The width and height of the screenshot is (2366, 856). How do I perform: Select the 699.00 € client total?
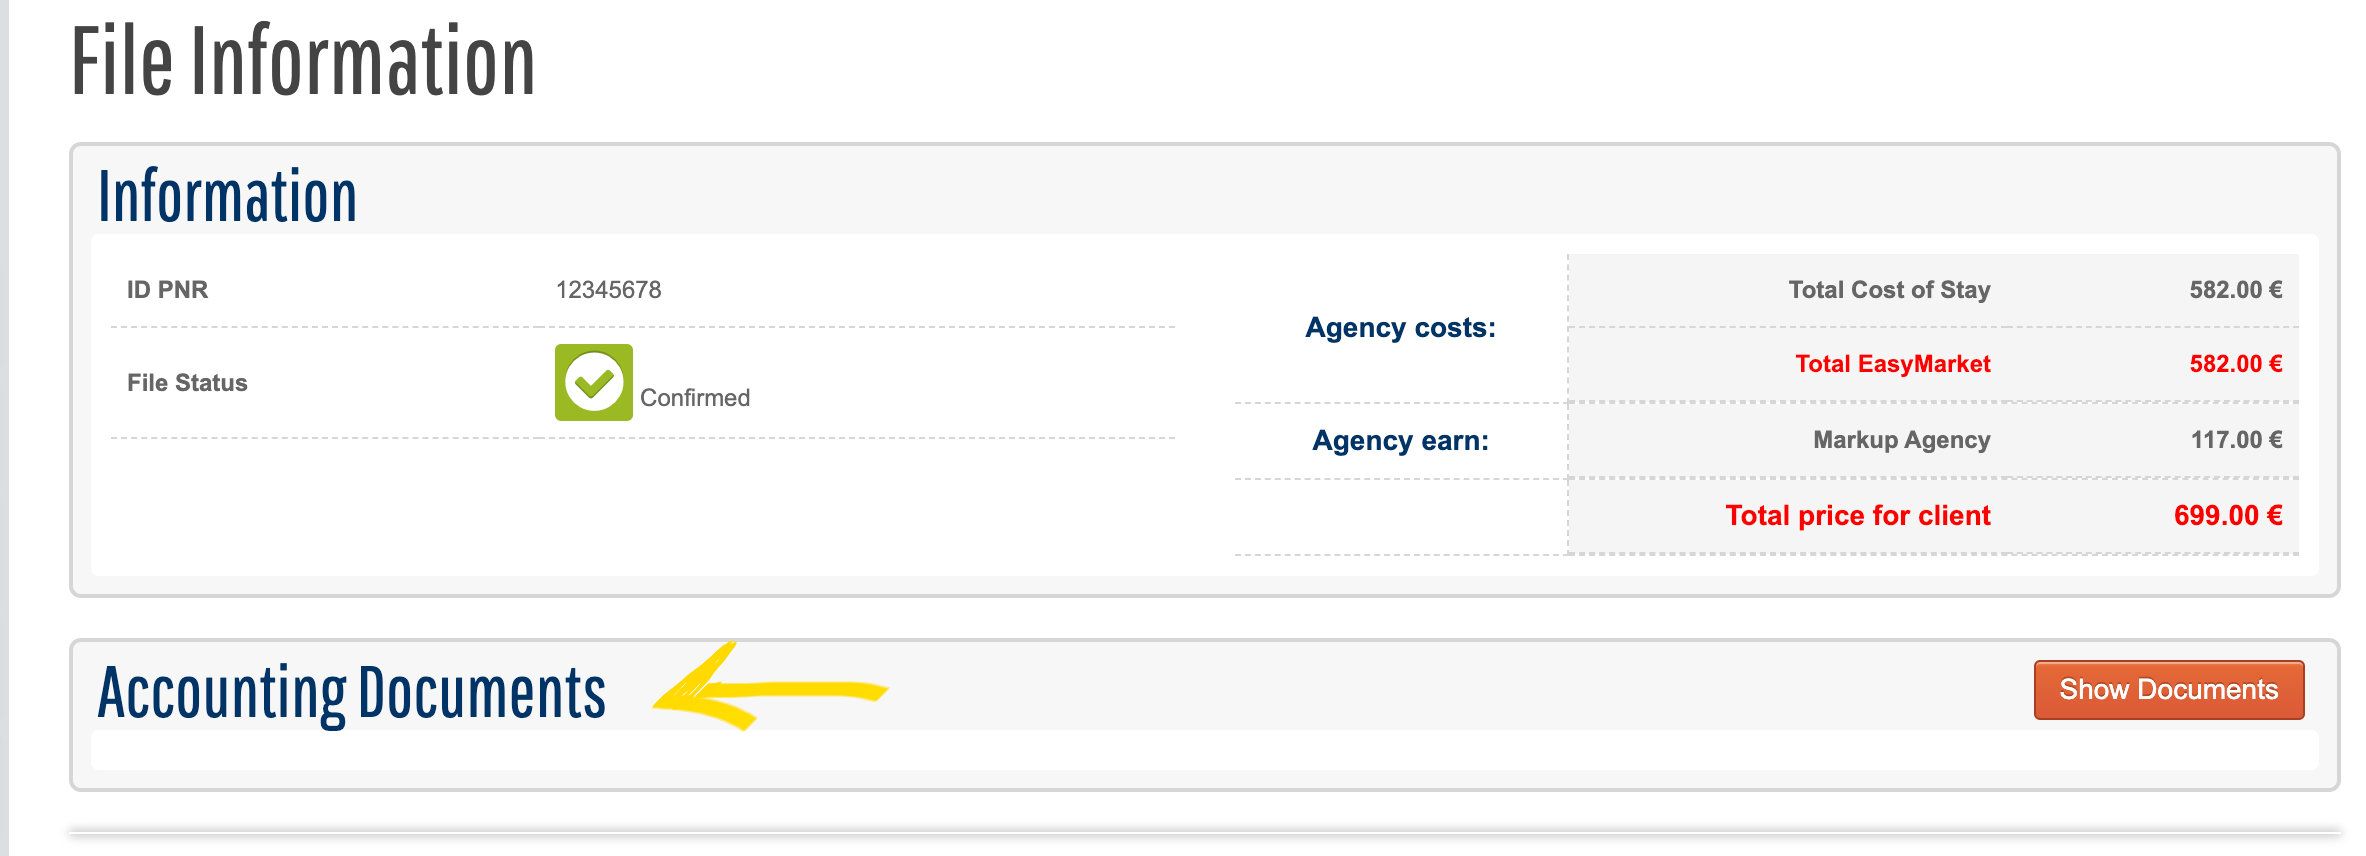(2228, 516)
